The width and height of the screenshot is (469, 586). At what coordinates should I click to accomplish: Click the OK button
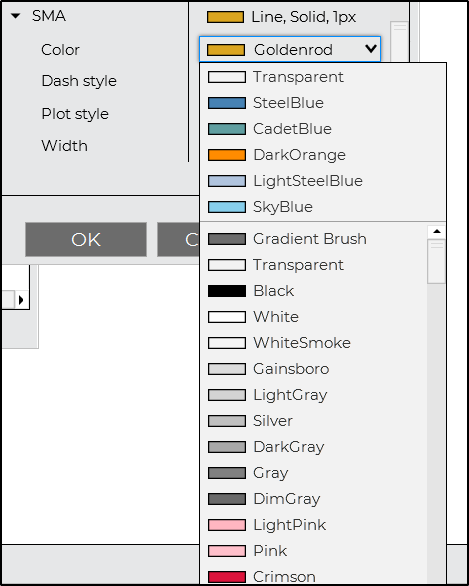[86, 240]
